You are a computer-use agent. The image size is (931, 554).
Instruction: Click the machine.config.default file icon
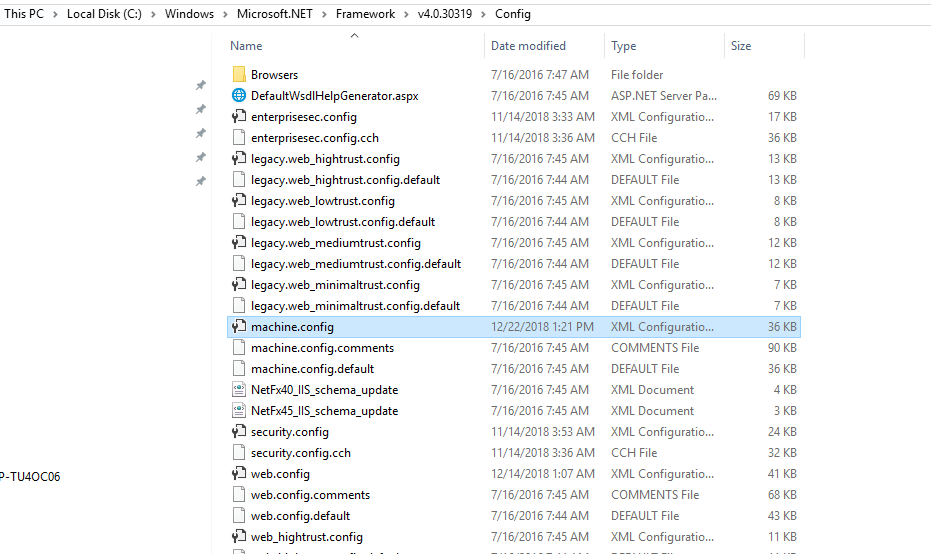click(239, 369)
